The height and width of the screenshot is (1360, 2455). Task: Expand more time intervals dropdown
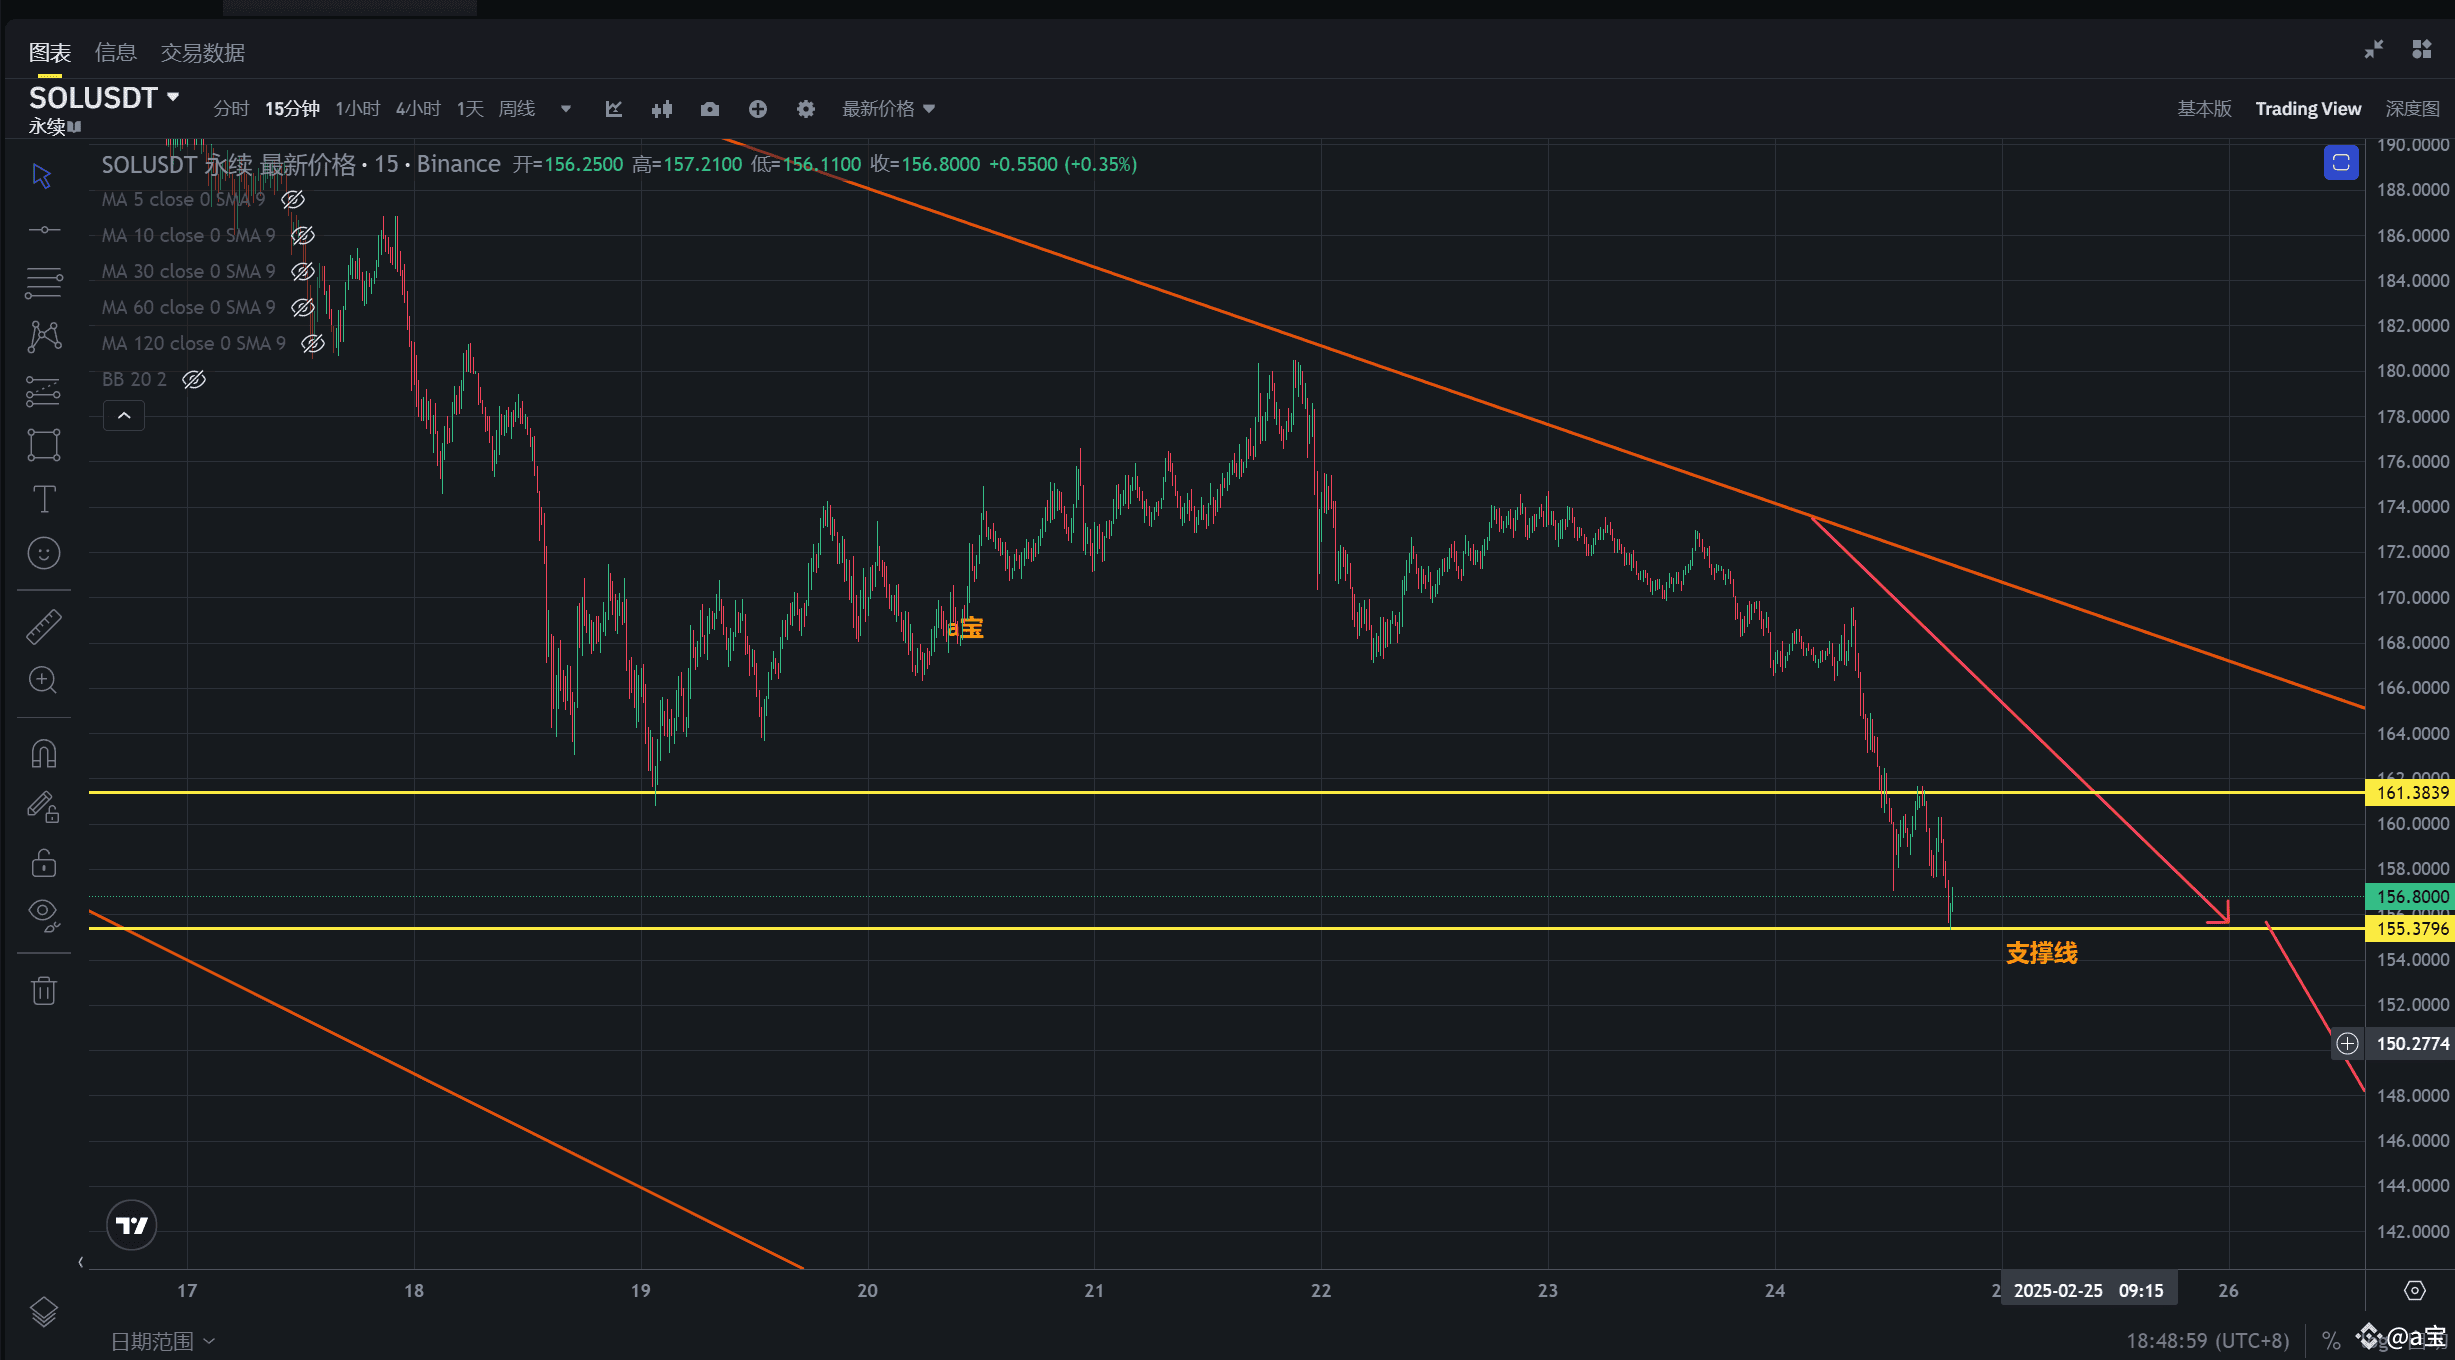(x=566, y=109)
